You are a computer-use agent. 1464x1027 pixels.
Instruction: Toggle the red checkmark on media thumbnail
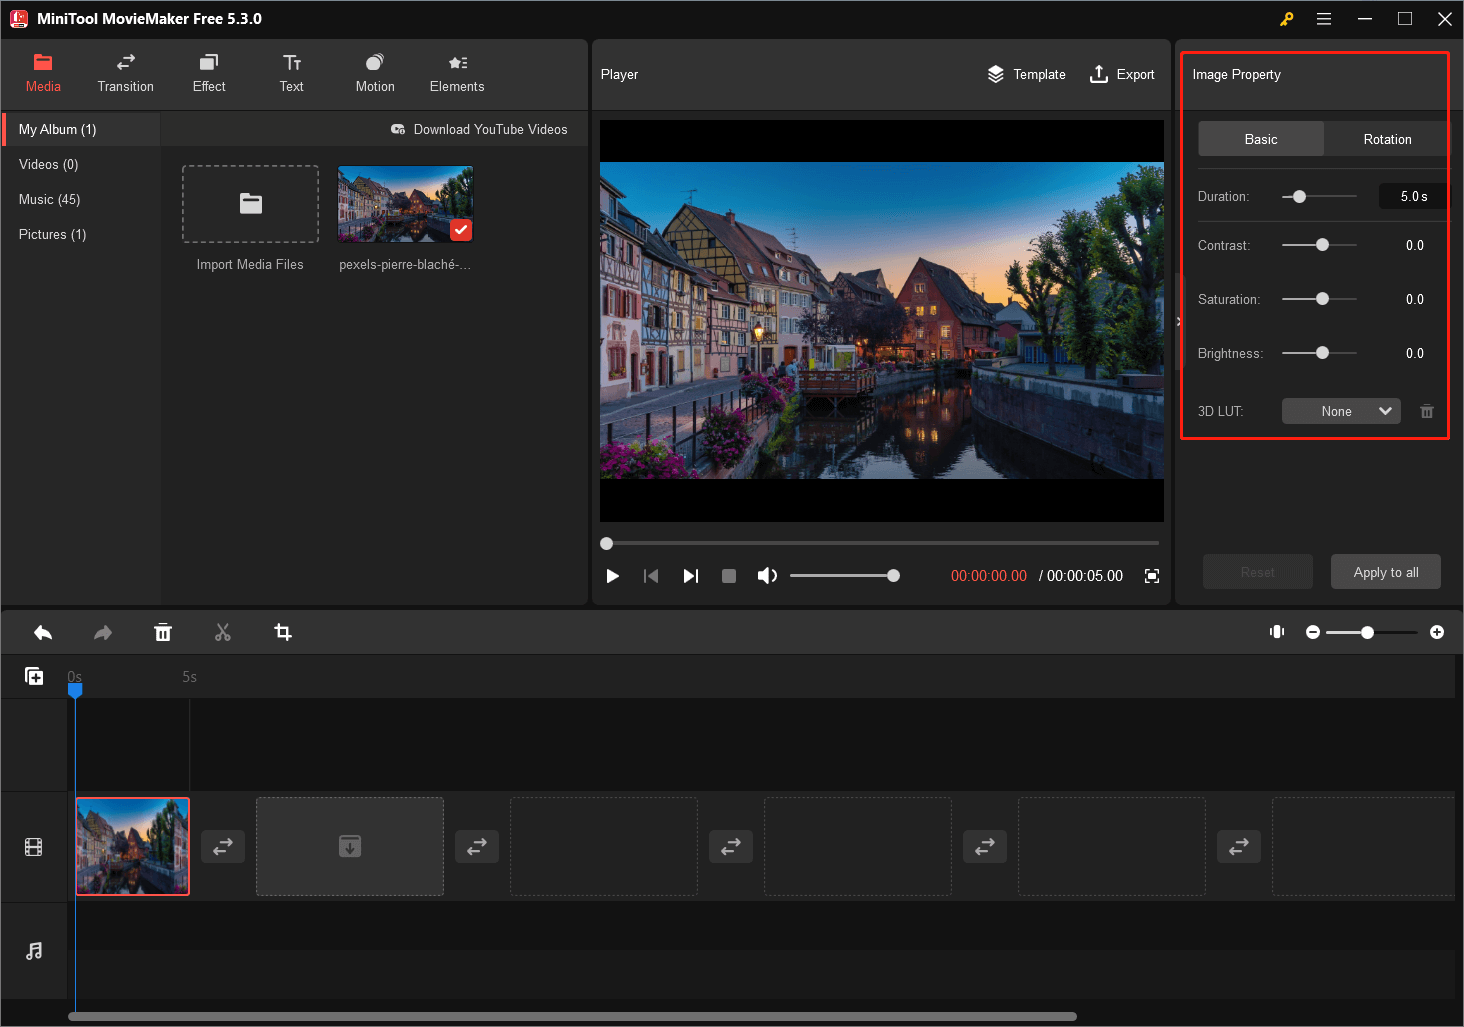(x=460, y=230)
